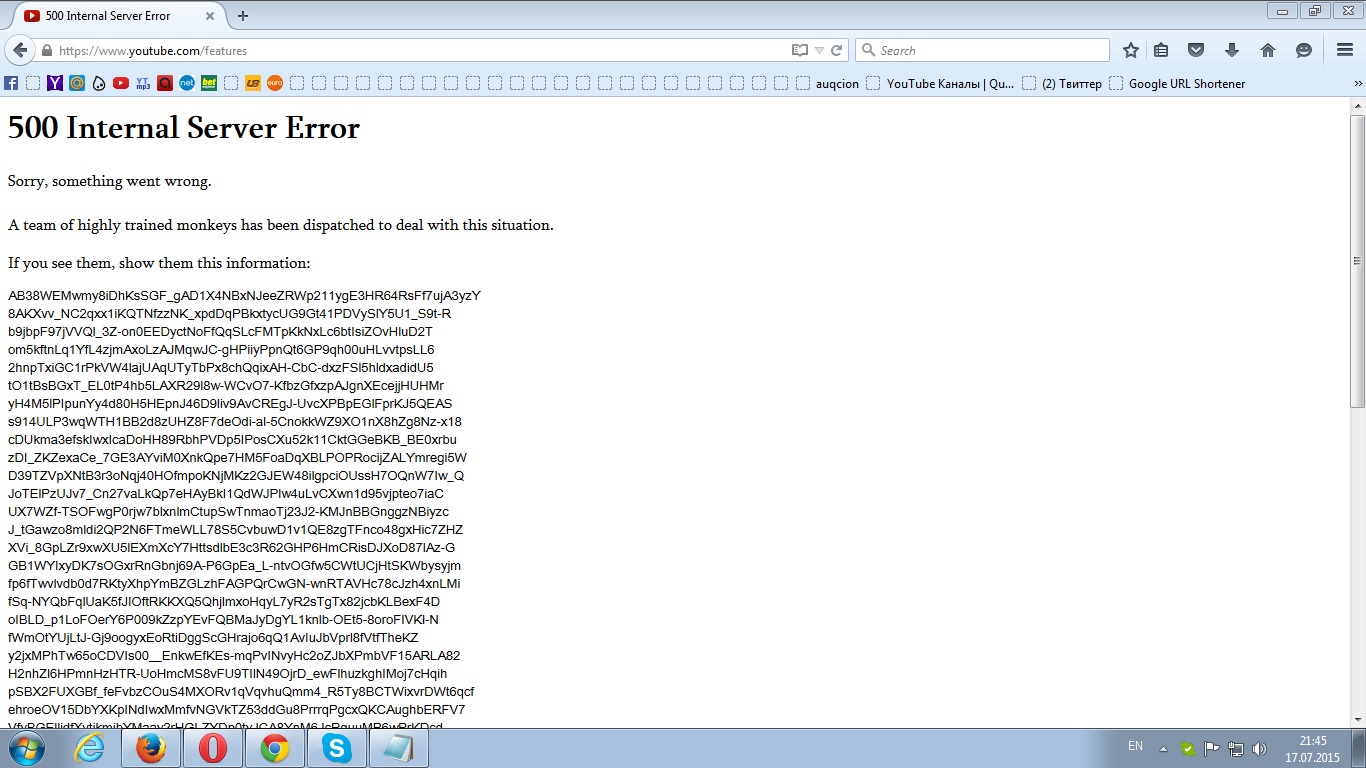This screenshot has width=1366, height=768.
Task: Open the network tray icon
Action: click(x=1236, y=748)
